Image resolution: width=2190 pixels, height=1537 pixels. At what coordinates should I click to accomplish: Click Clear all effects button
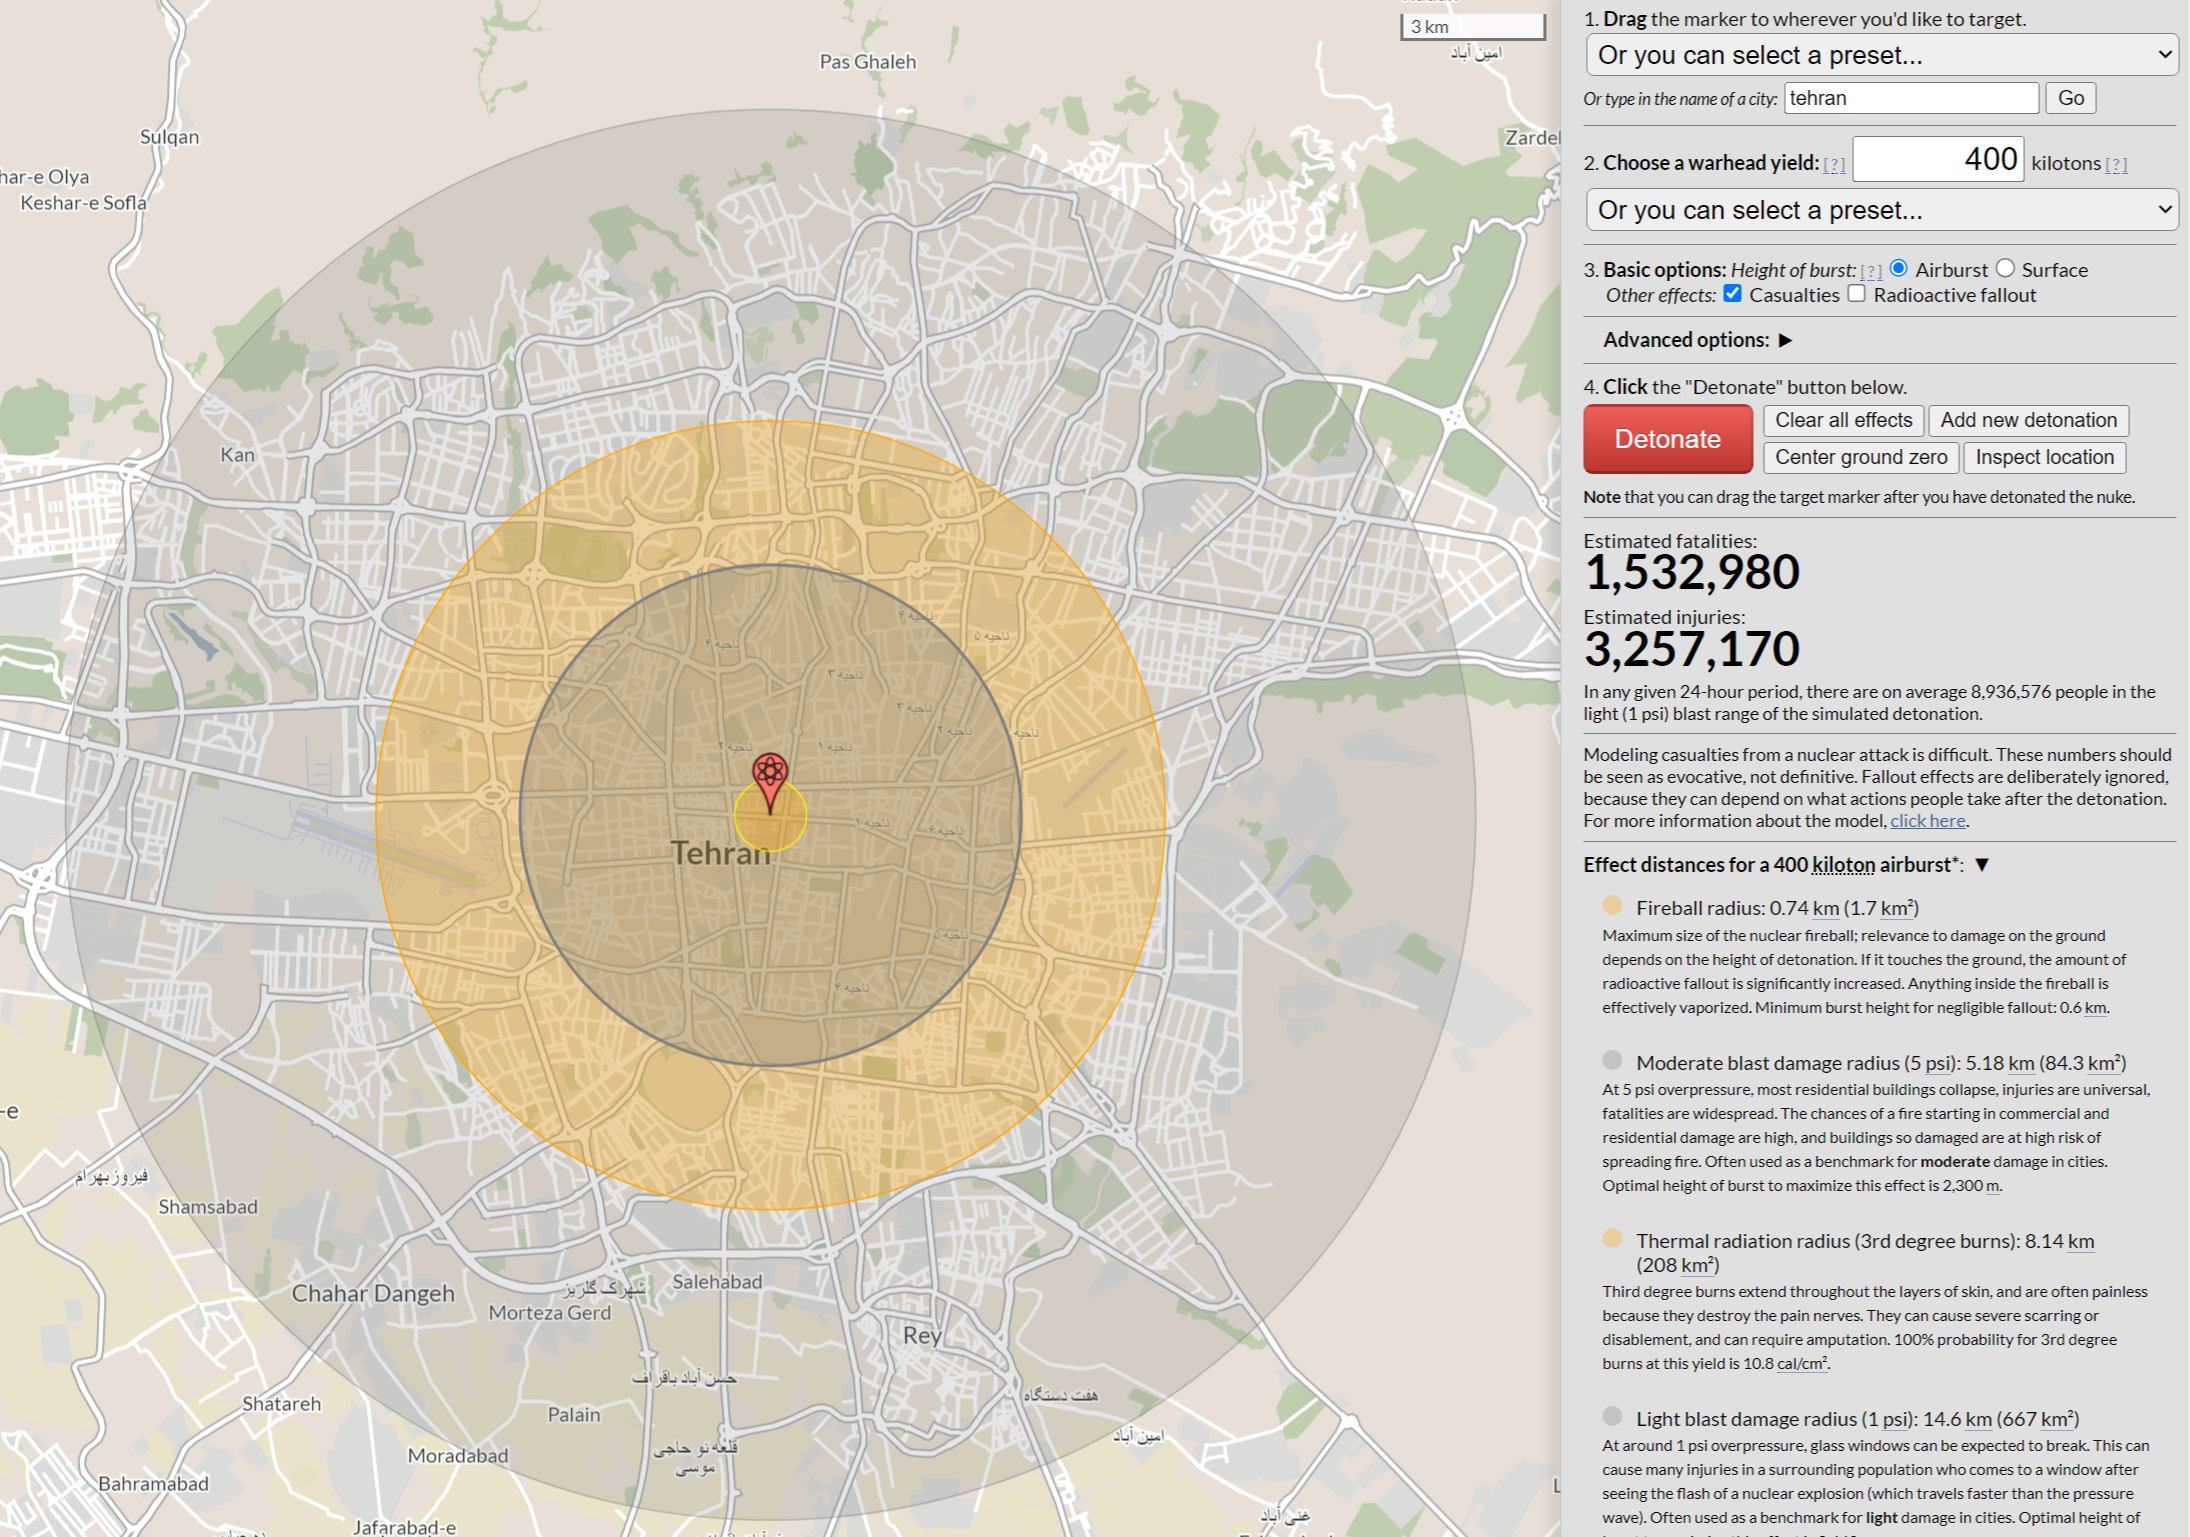coord(1843,420)
